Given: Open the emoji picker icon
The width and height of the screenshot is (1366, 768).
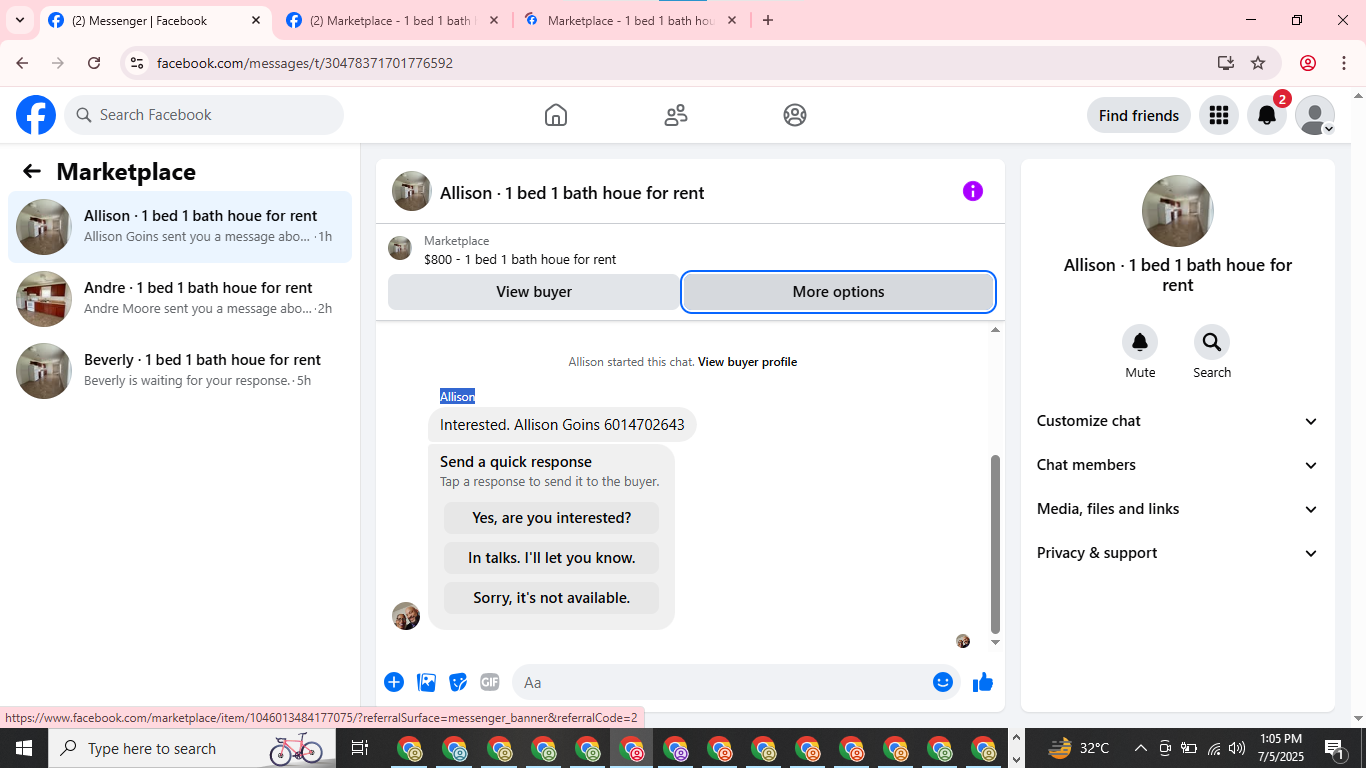Looking at the screenshot, I should (x=943, y=682).
